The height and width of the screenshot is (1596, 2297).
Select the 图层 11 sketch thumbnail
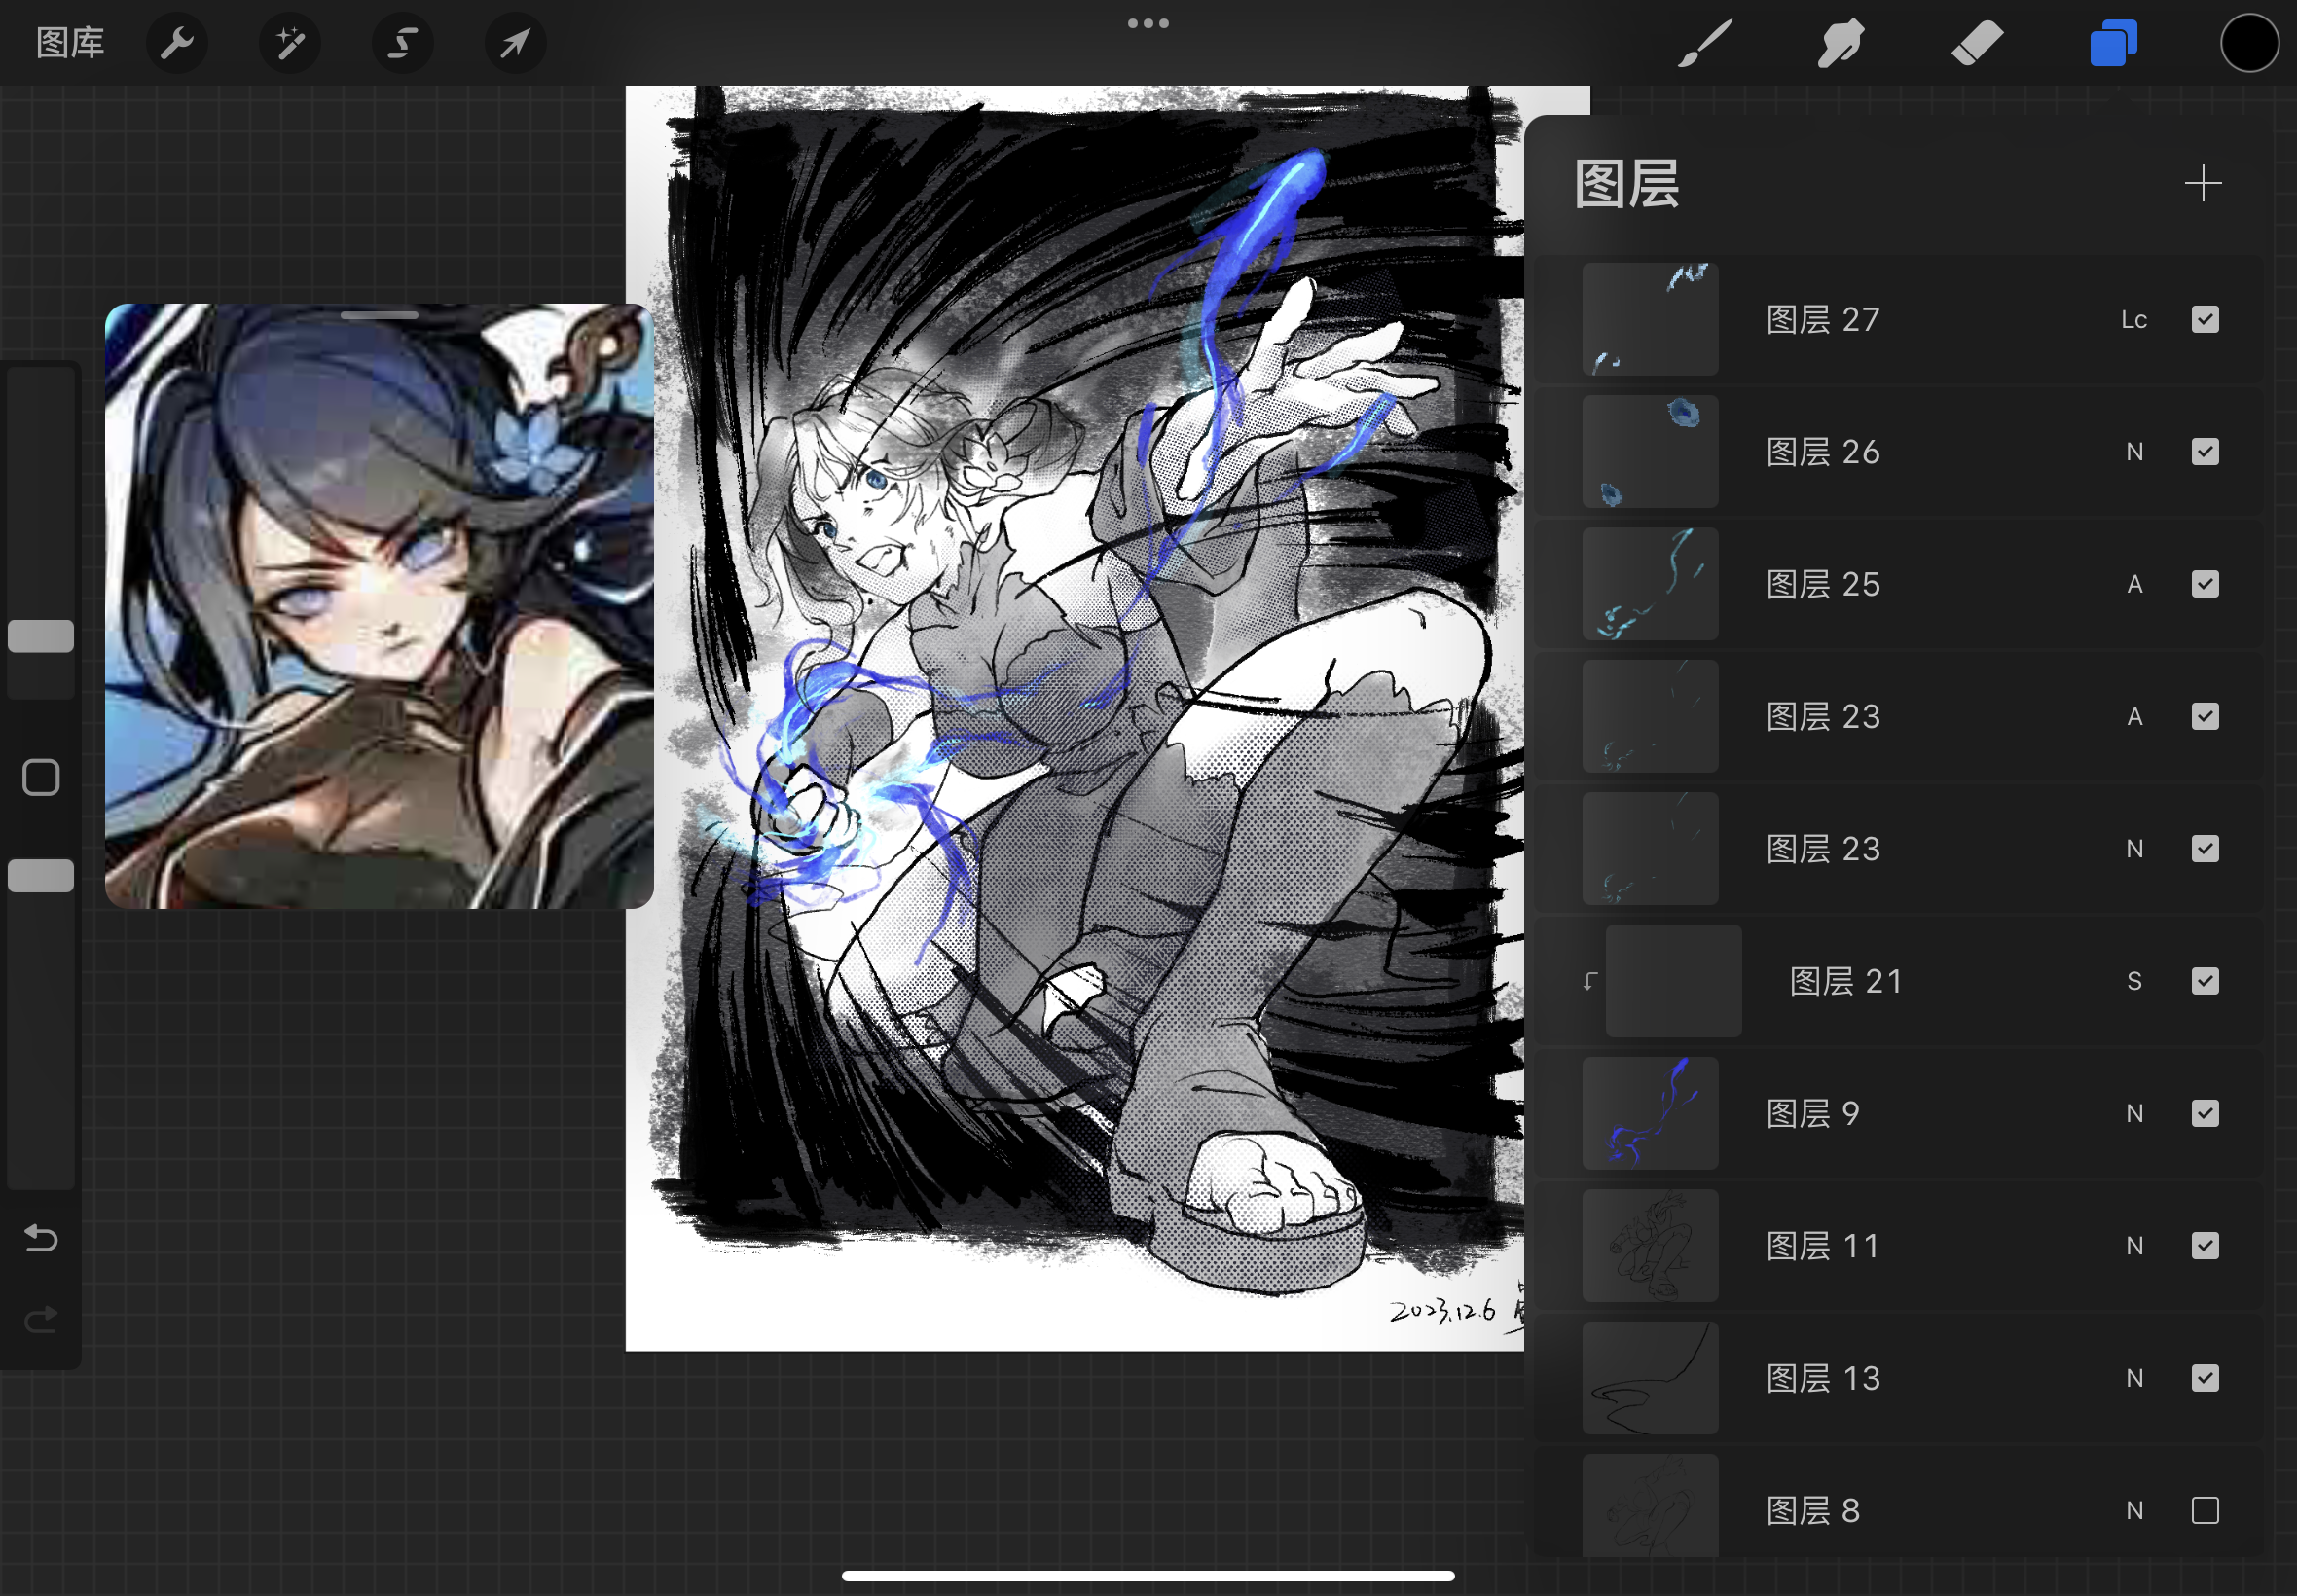click(1650, 1246)
